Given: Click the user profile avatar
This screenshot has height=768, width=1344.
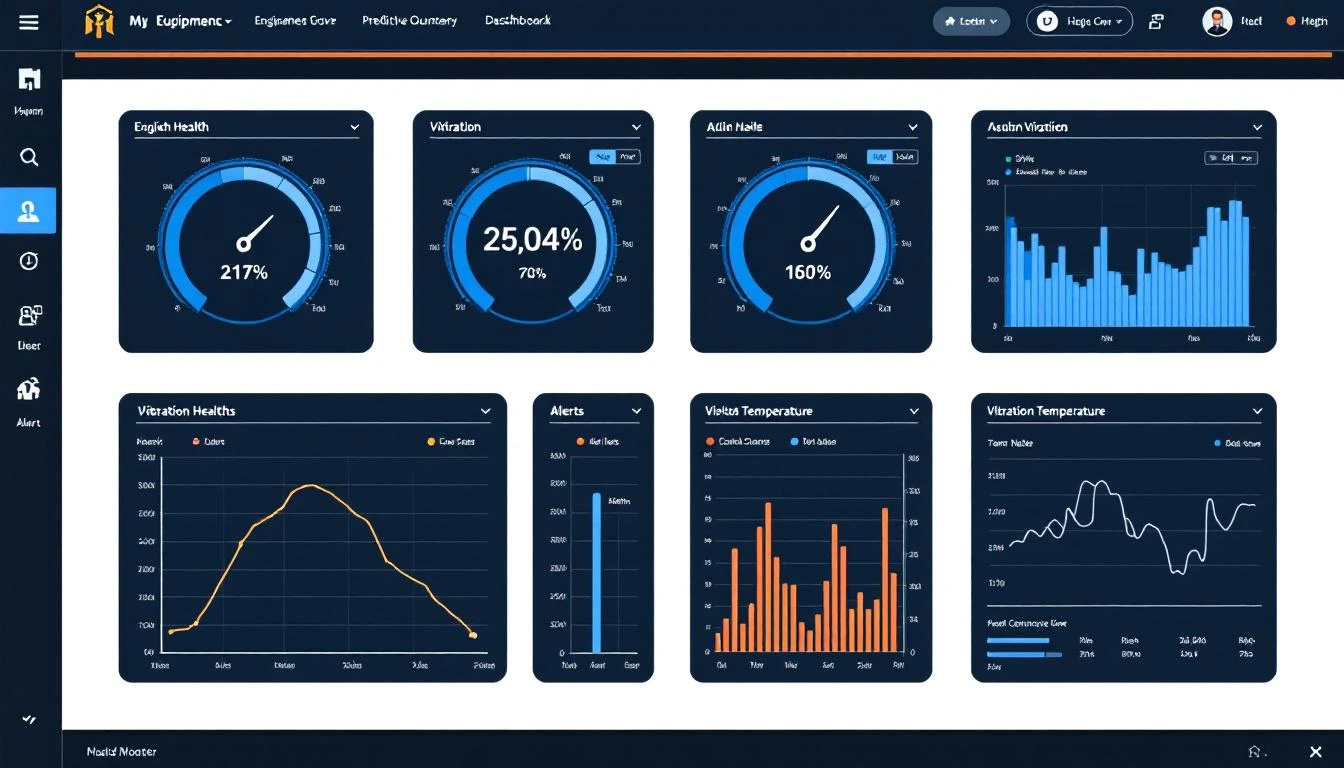Looking at the screenshot, I should (x=1218, y=20).
